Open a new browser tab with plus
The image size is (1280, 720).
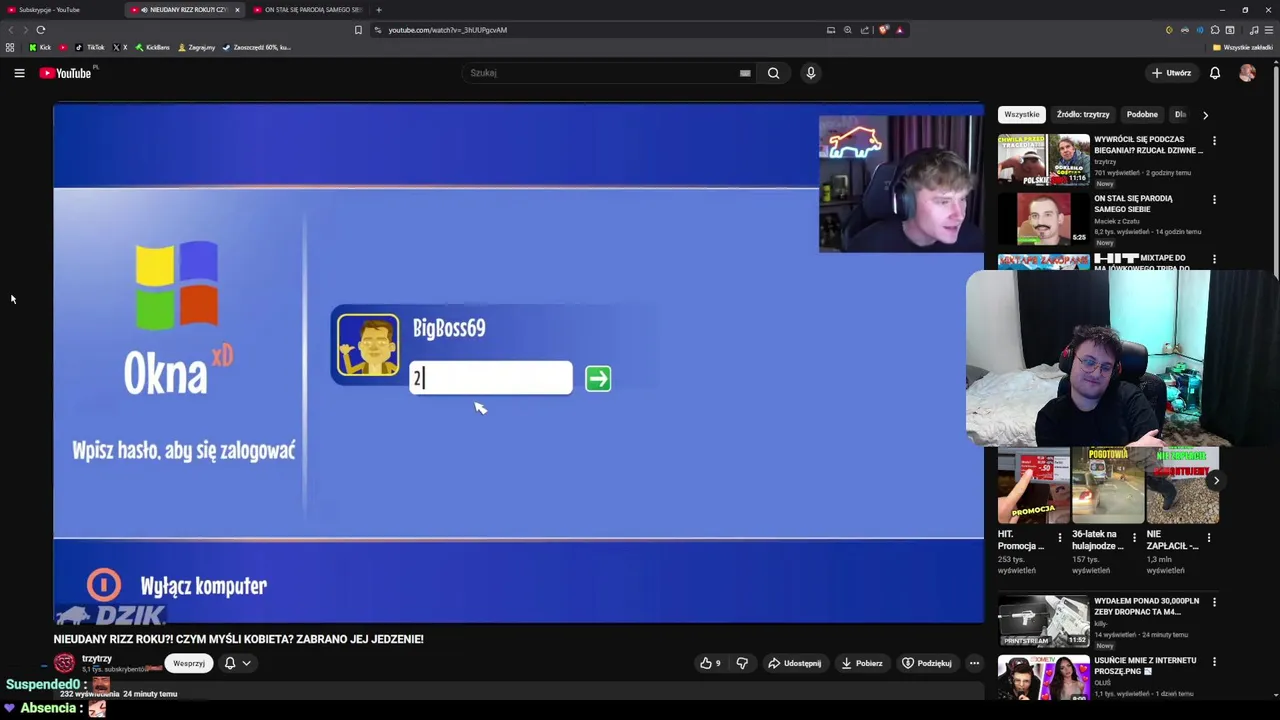point(378,10)
